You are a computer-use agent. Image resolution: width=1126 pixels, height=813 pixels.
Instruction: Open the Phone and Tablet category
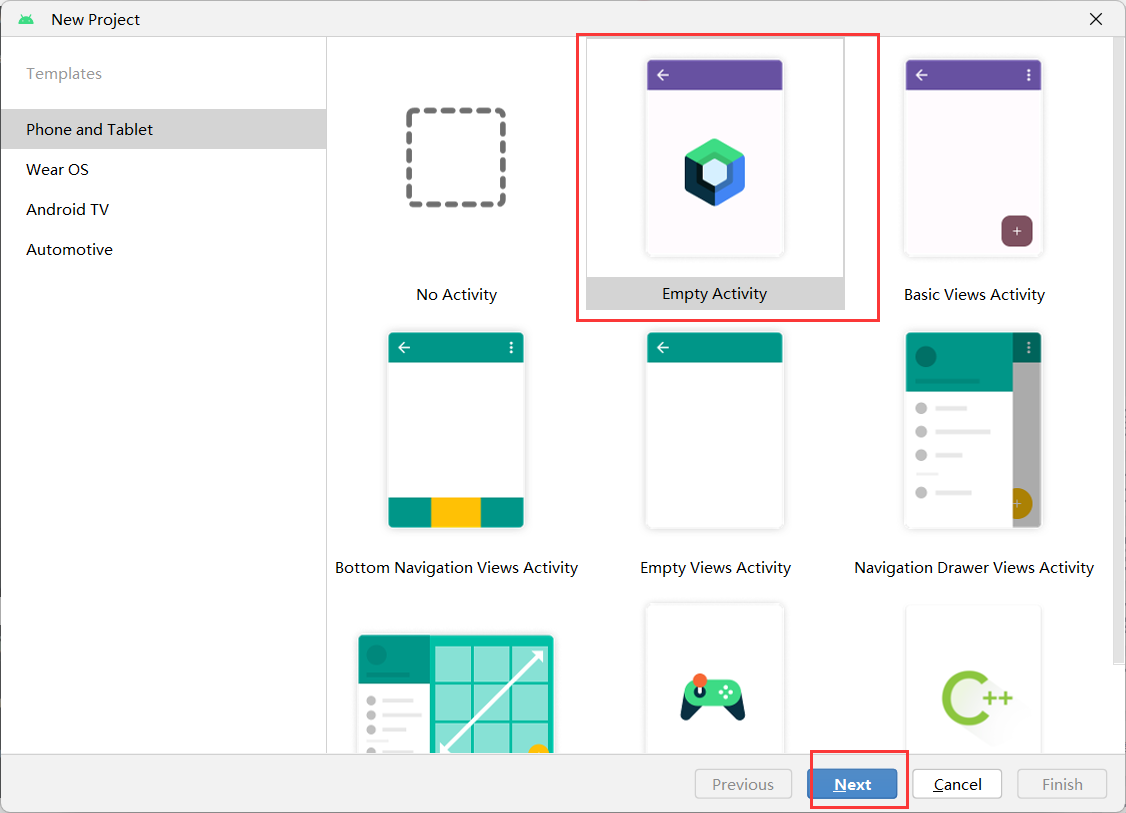(x=164, y=129)
